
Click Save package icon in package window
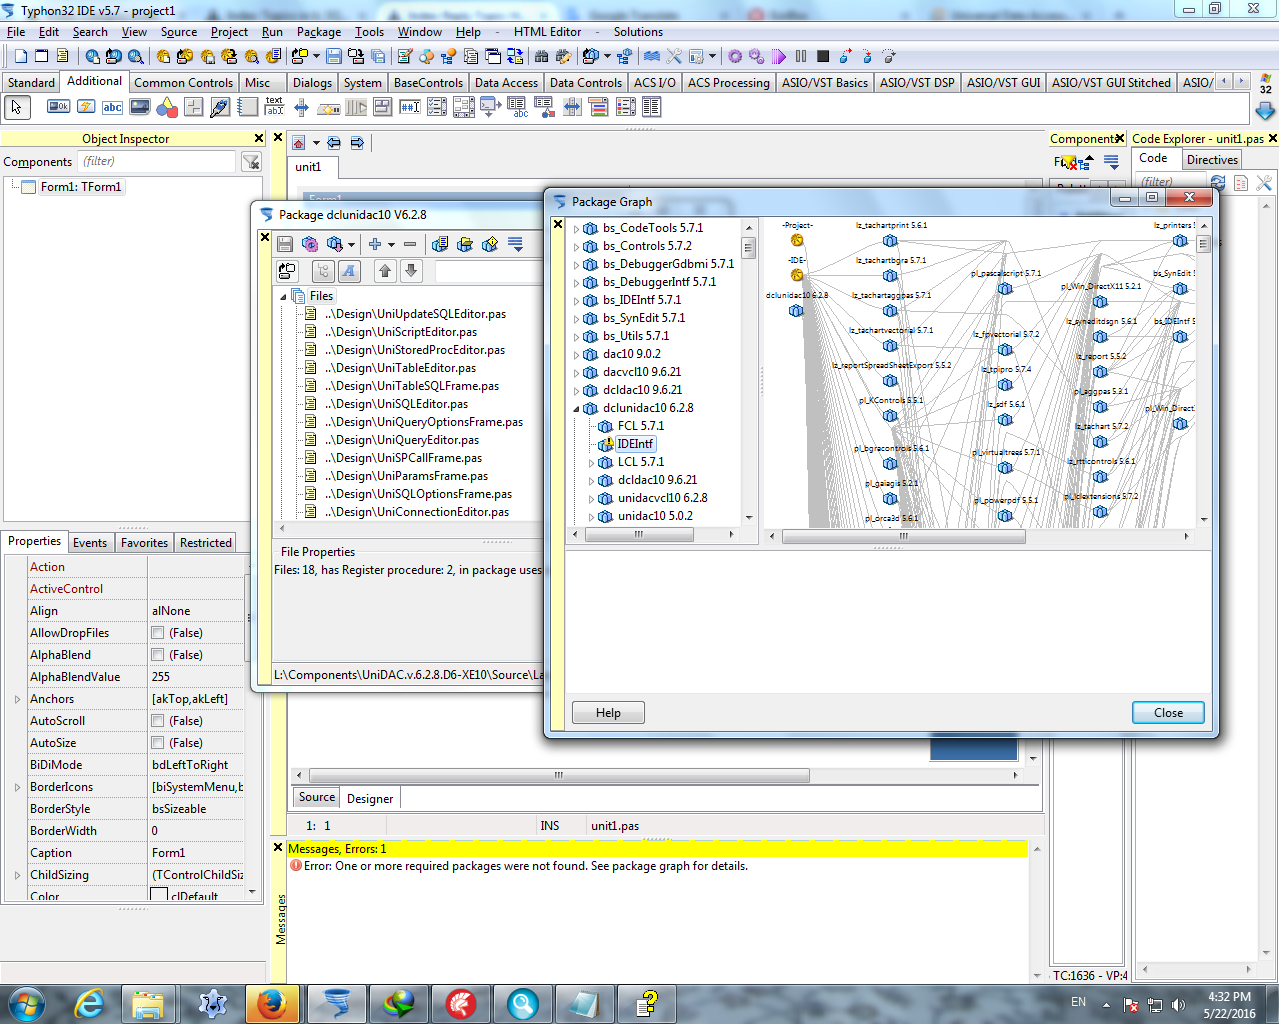pos(285,244)
